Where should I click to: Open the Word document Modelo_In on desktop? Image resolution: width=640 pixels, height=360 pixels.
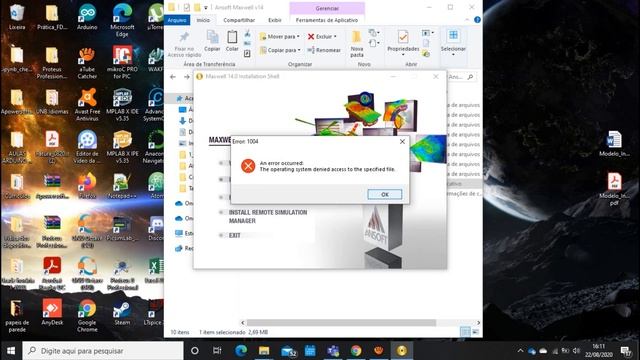pos(614,143)
